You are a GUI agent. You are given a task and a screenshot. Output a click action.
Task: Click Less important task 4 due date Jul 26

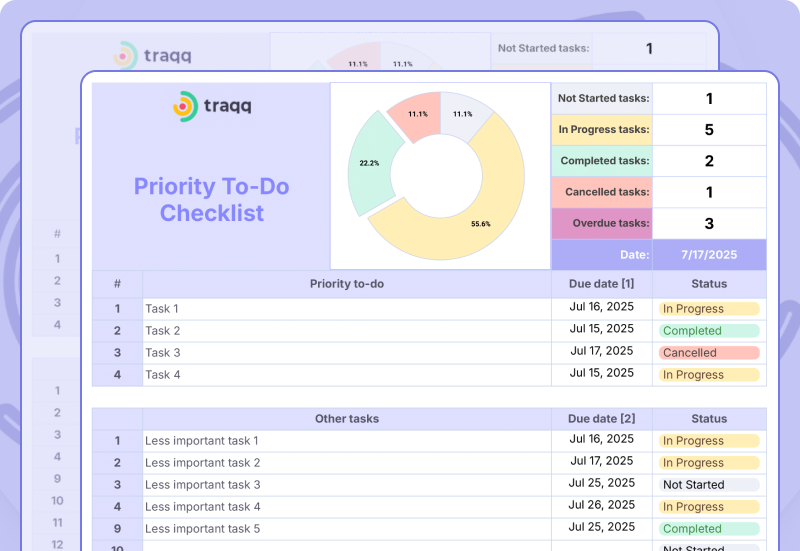coord(602,505)
